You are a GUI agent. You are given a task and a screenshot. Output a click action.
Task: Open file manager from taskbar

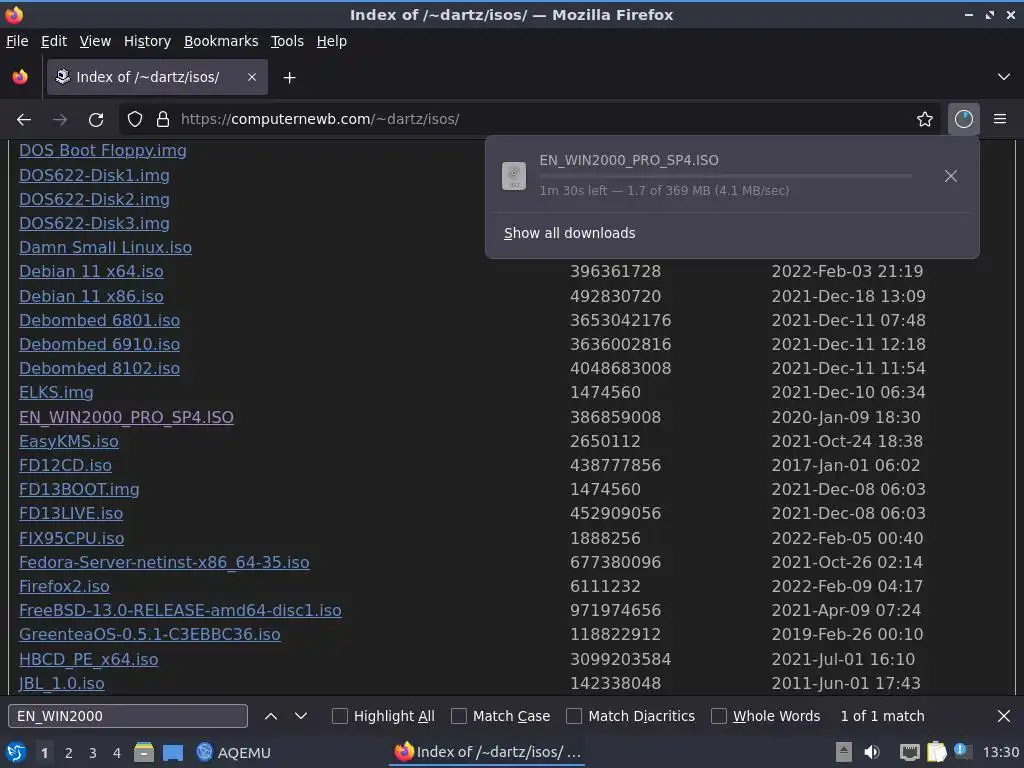click(144, 753)
